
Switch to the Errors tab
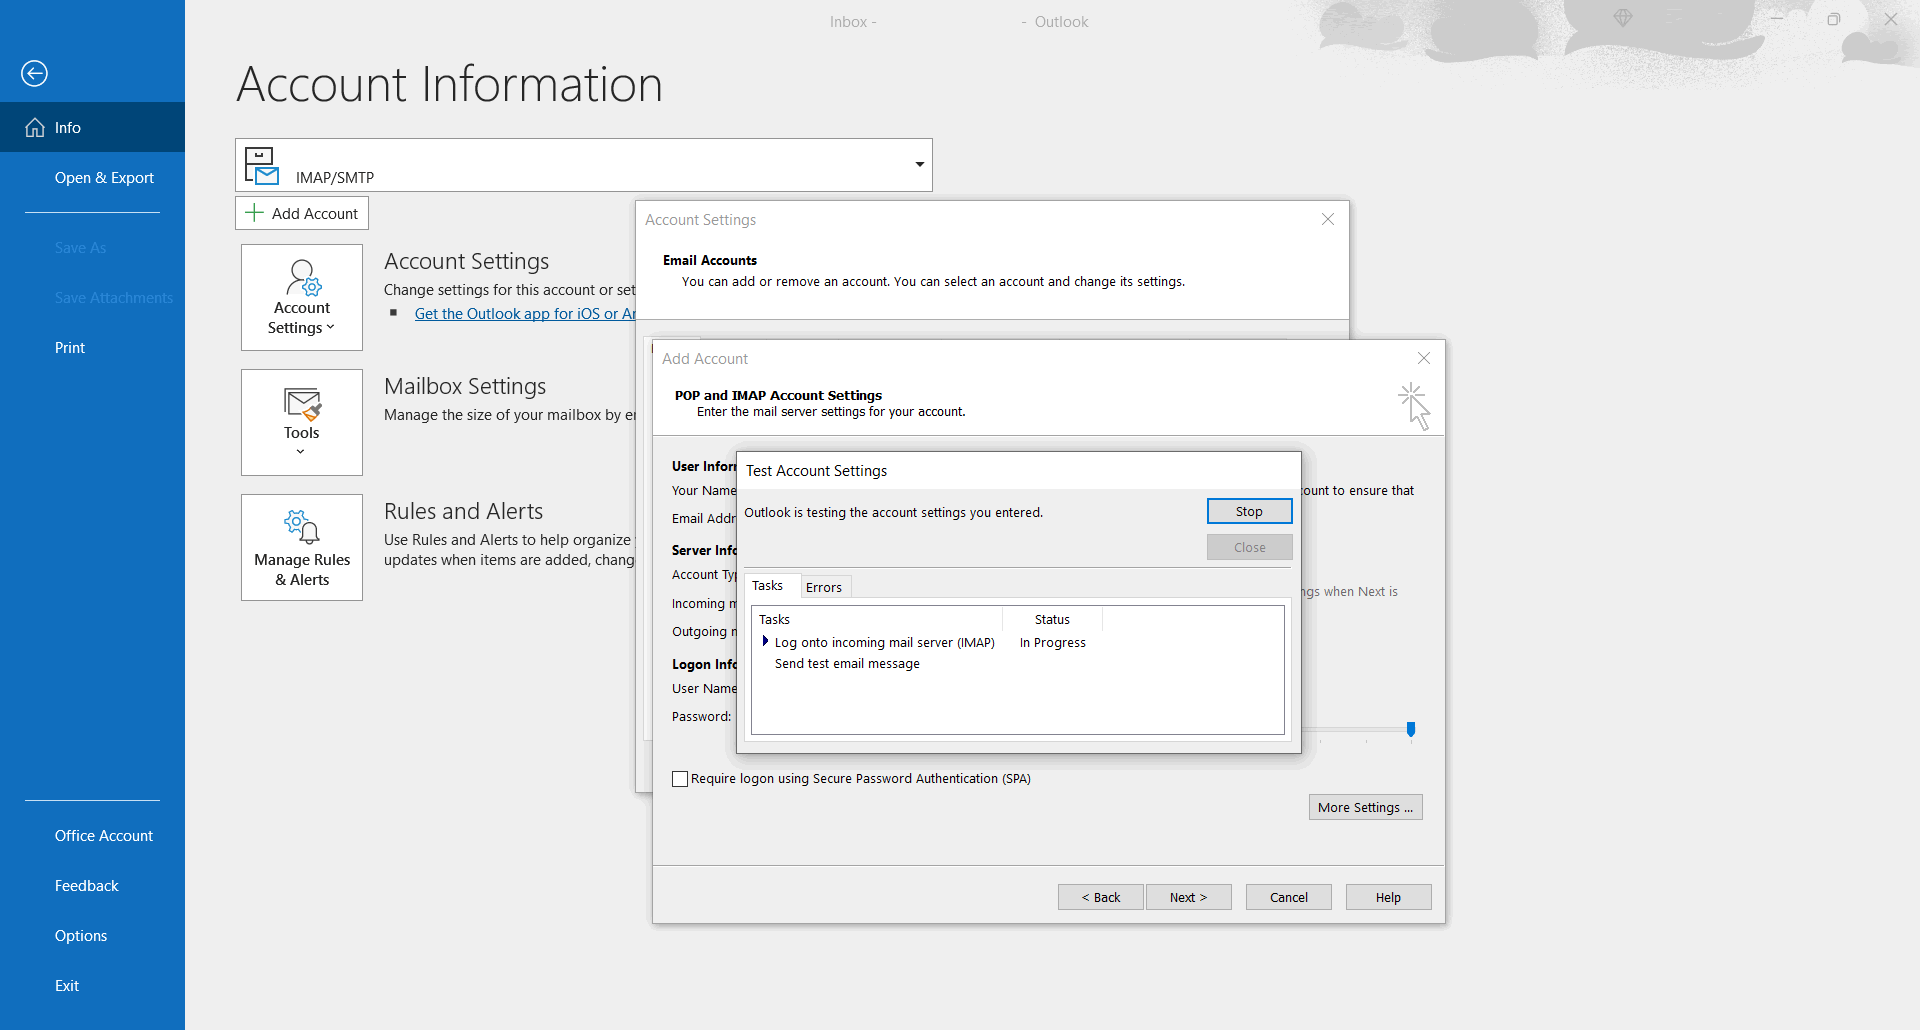pyautogui.click(x=824, y=587)
